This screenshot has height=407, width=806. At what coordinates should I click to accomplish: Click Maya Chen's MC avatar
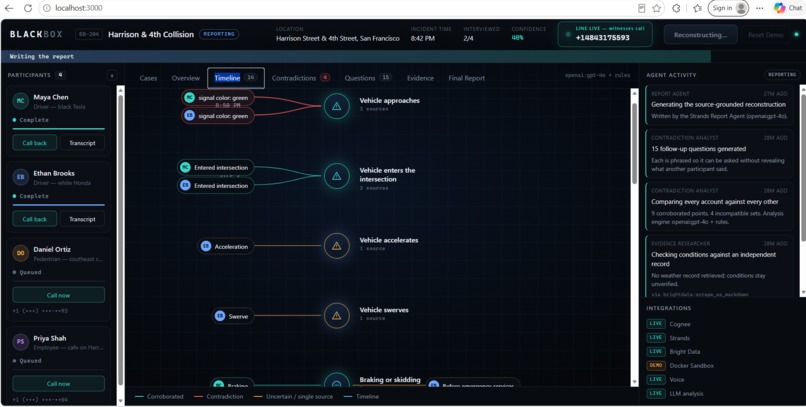[21, 101]
